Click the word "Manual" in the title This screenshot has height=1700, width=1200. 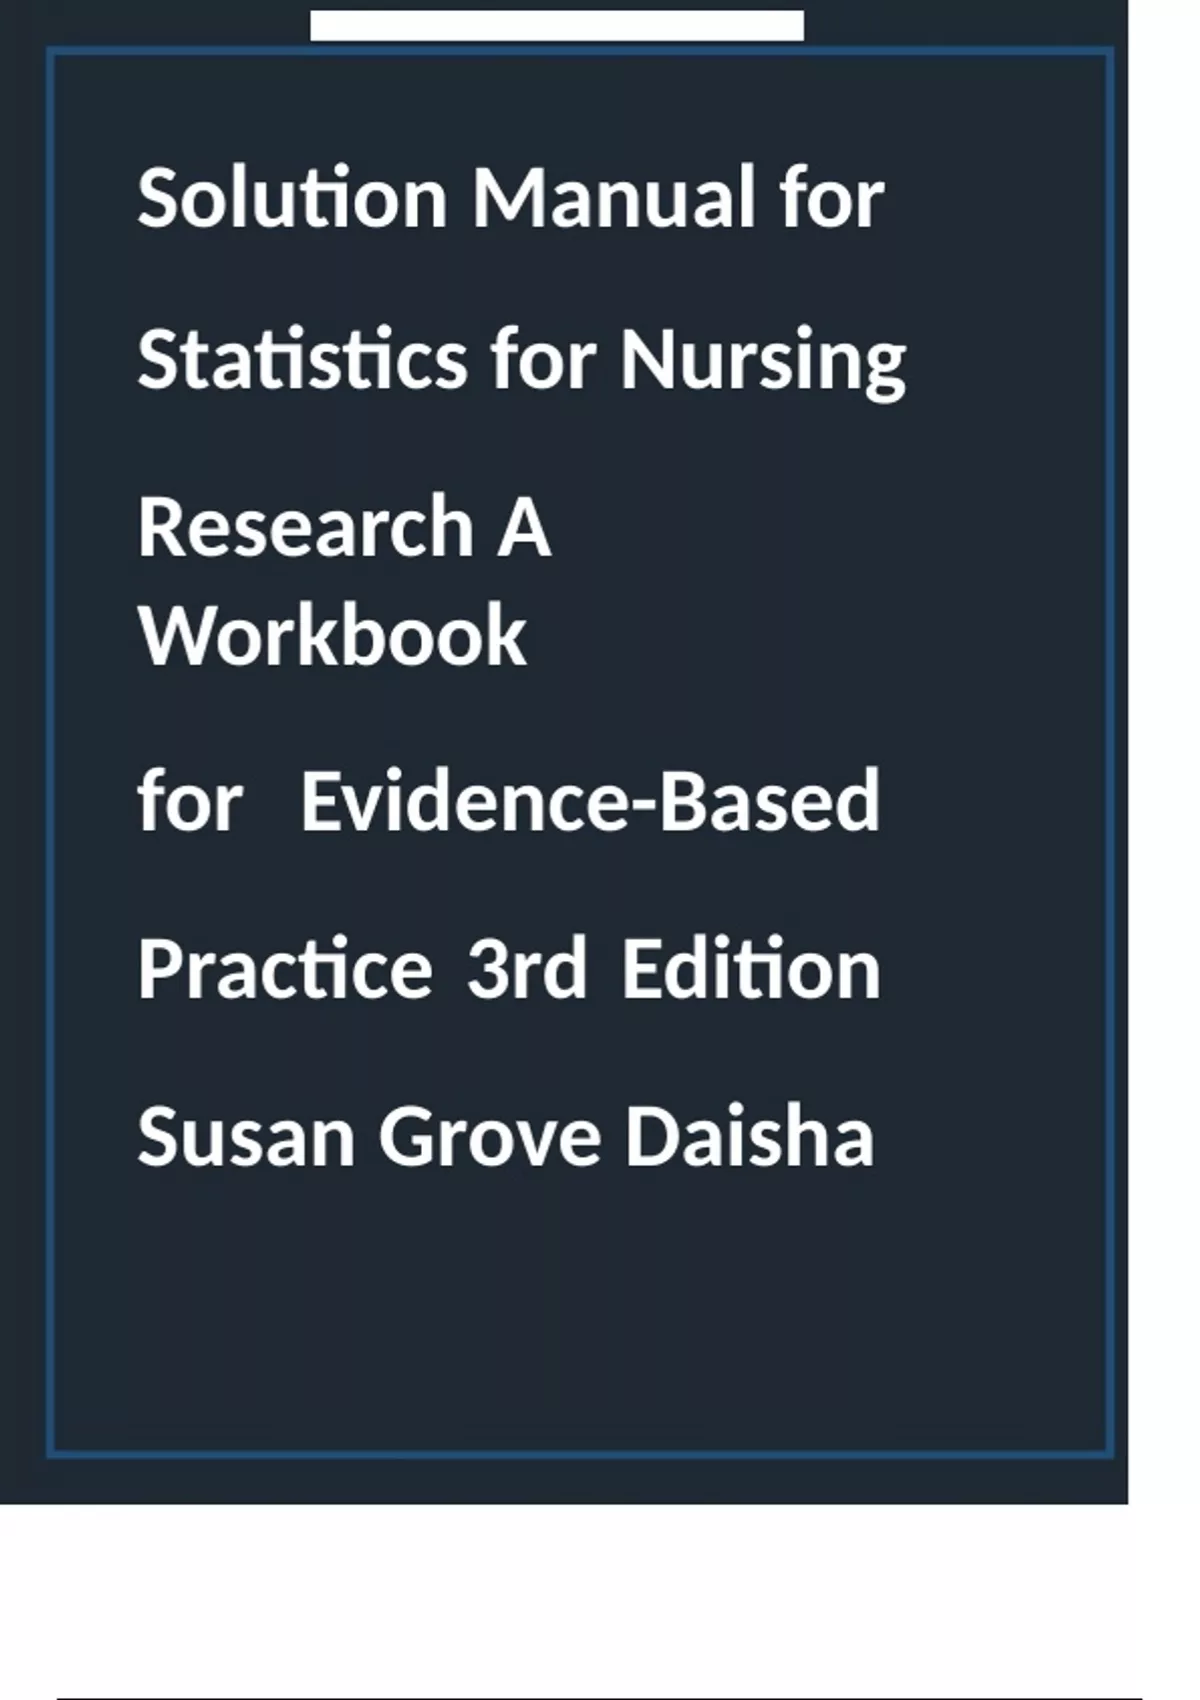click(x=613, y=197)
